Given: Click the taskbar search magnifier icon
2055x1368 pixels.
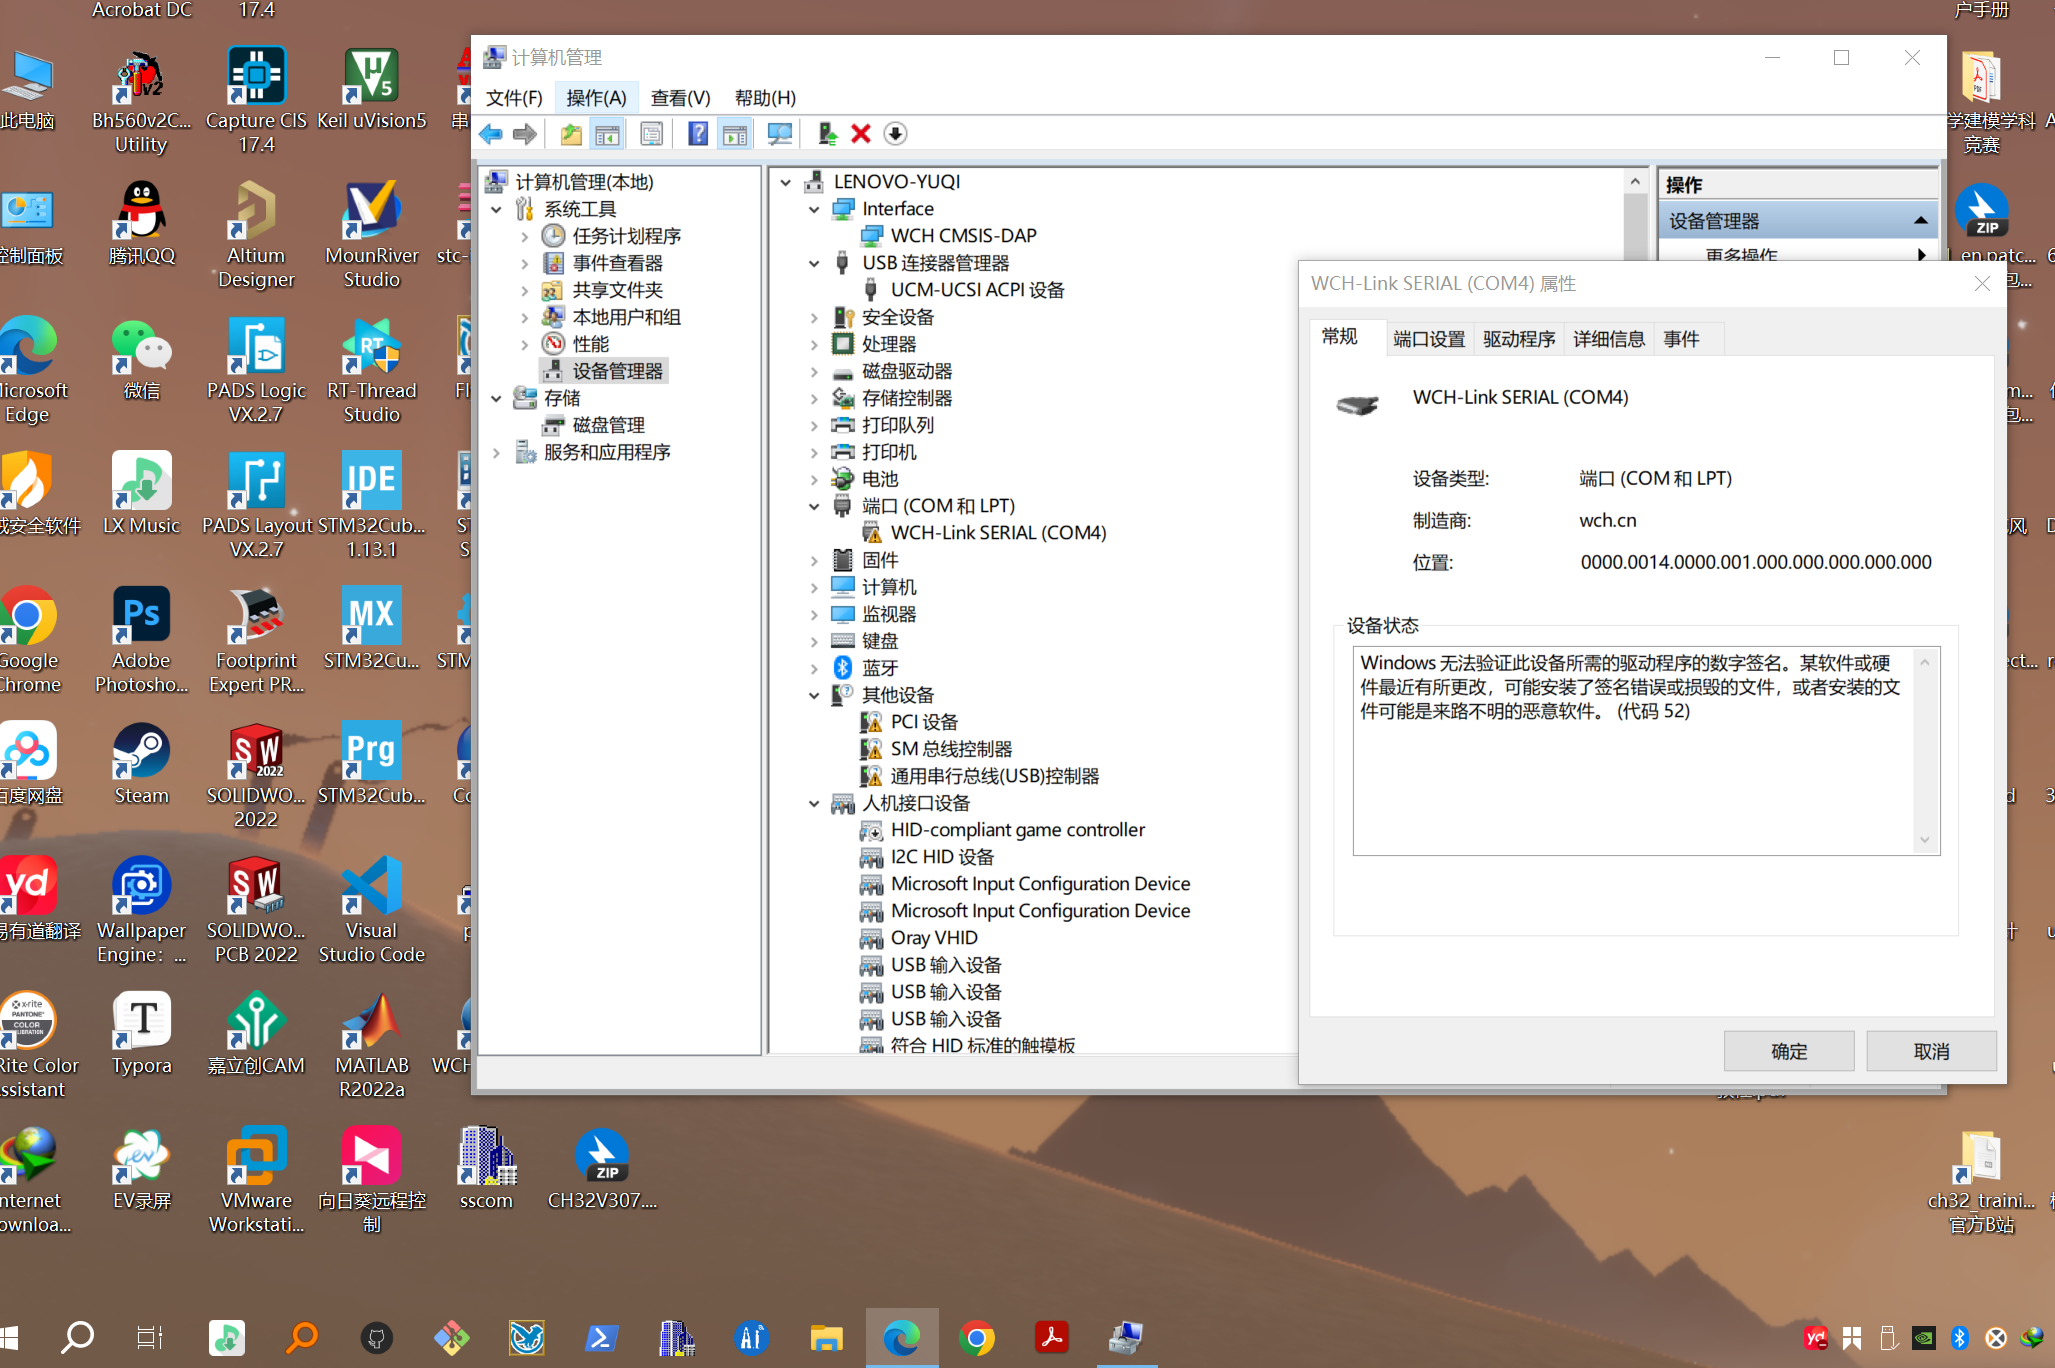Looking at the screenshot, I should pyautogui.click(x=76, y=1338).
